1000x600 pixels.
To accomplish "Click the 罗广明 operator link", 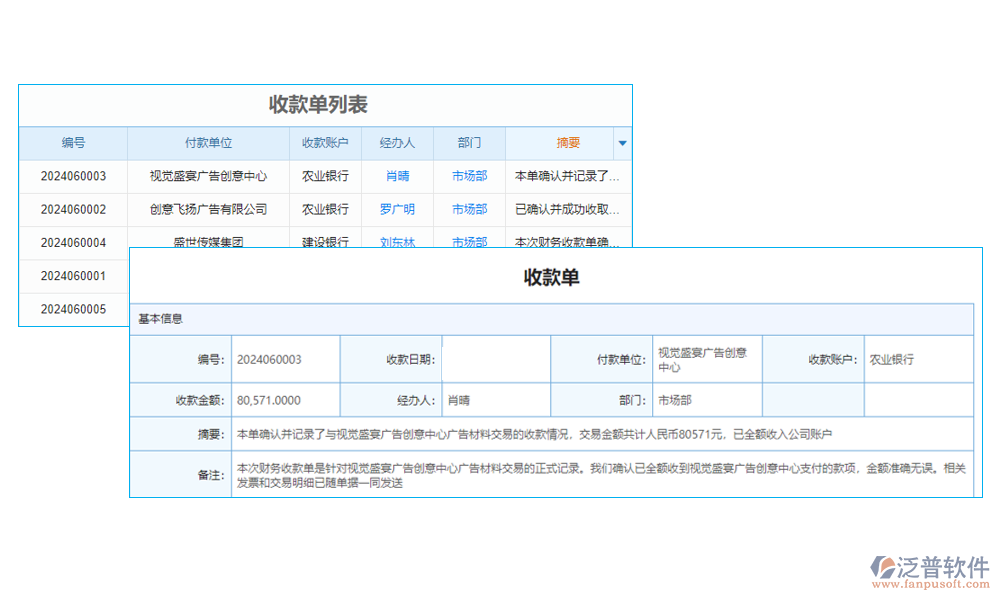I will [397, 210].
